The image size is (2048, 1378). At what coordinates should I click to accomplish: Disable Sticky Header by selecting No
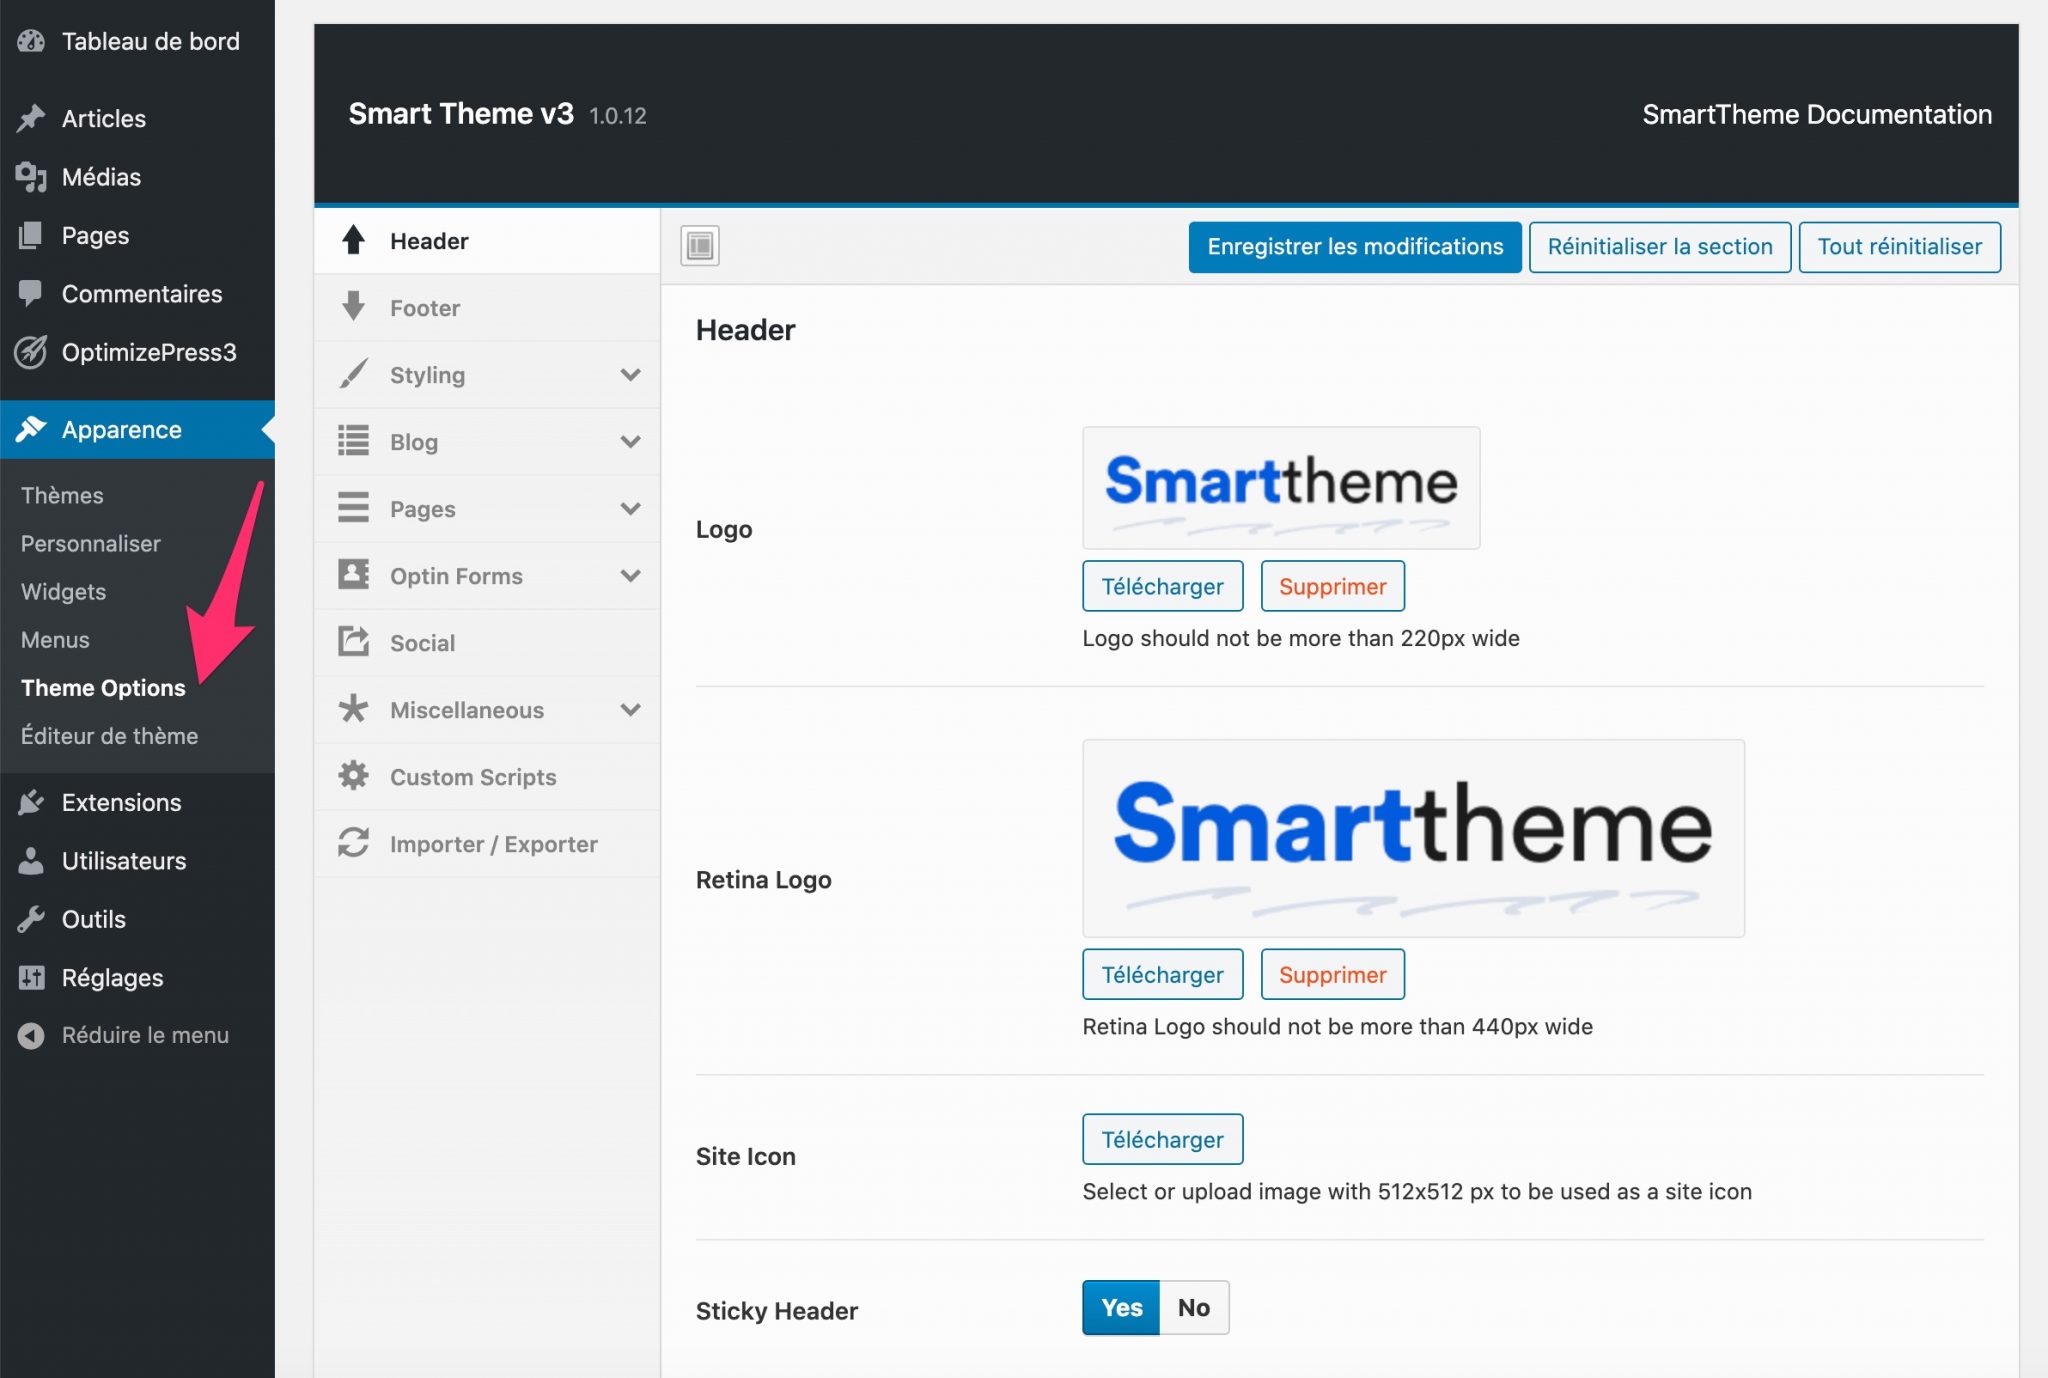point(1193,1307)
